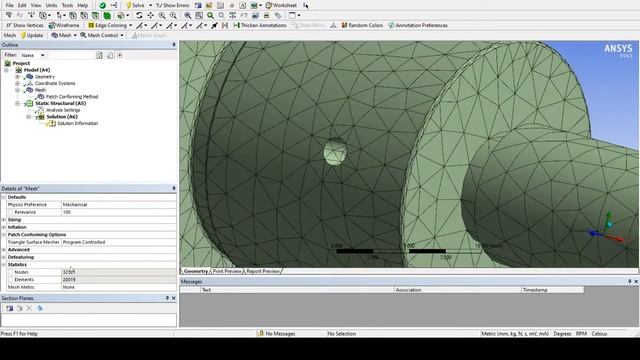Screen dimensions: 640x360
Task: Open the Help menu
Action: click(x=82, y=5)
